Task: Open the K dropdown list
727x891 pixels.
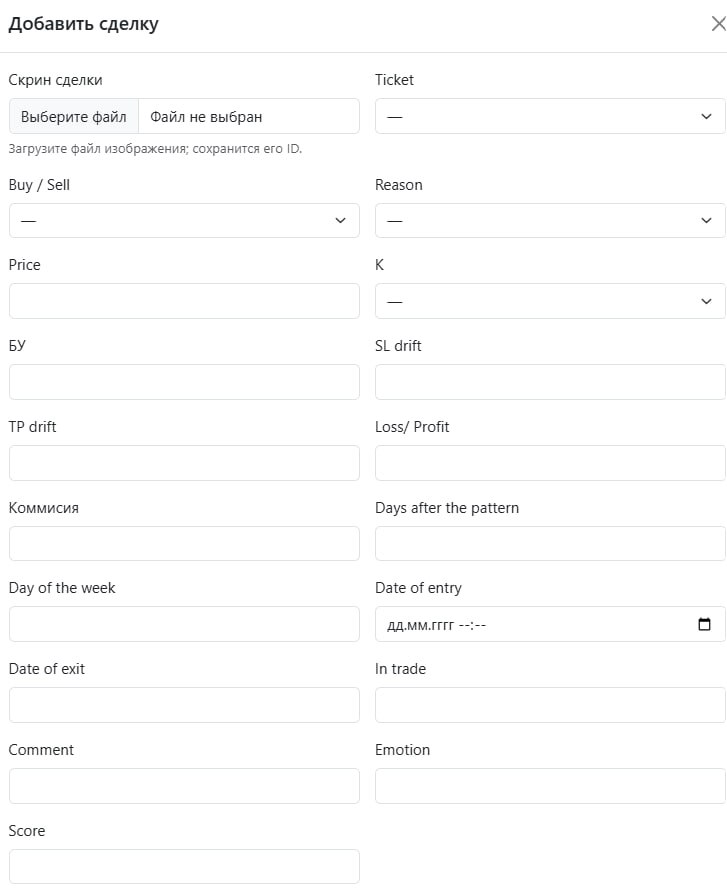Action: [x=550, y=301]
